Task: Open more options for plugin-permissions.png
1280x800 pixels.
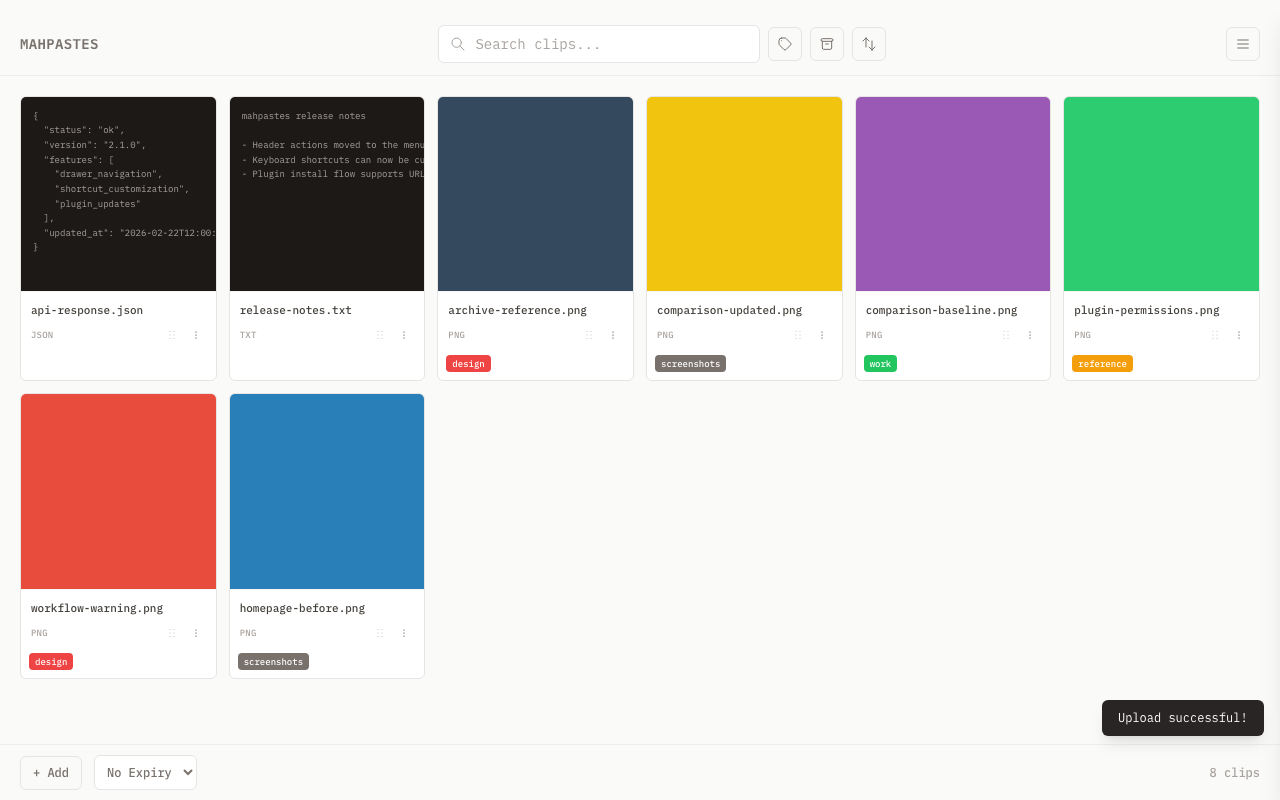Action: [1239, 335]
